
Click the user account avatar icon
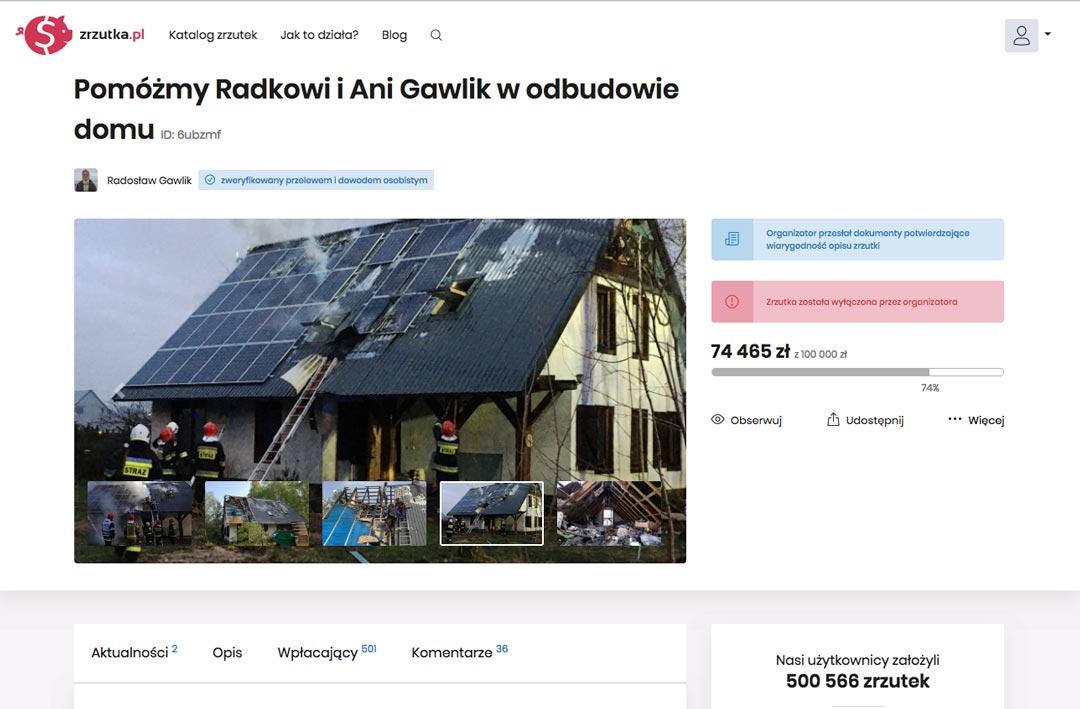point(1021,35)
